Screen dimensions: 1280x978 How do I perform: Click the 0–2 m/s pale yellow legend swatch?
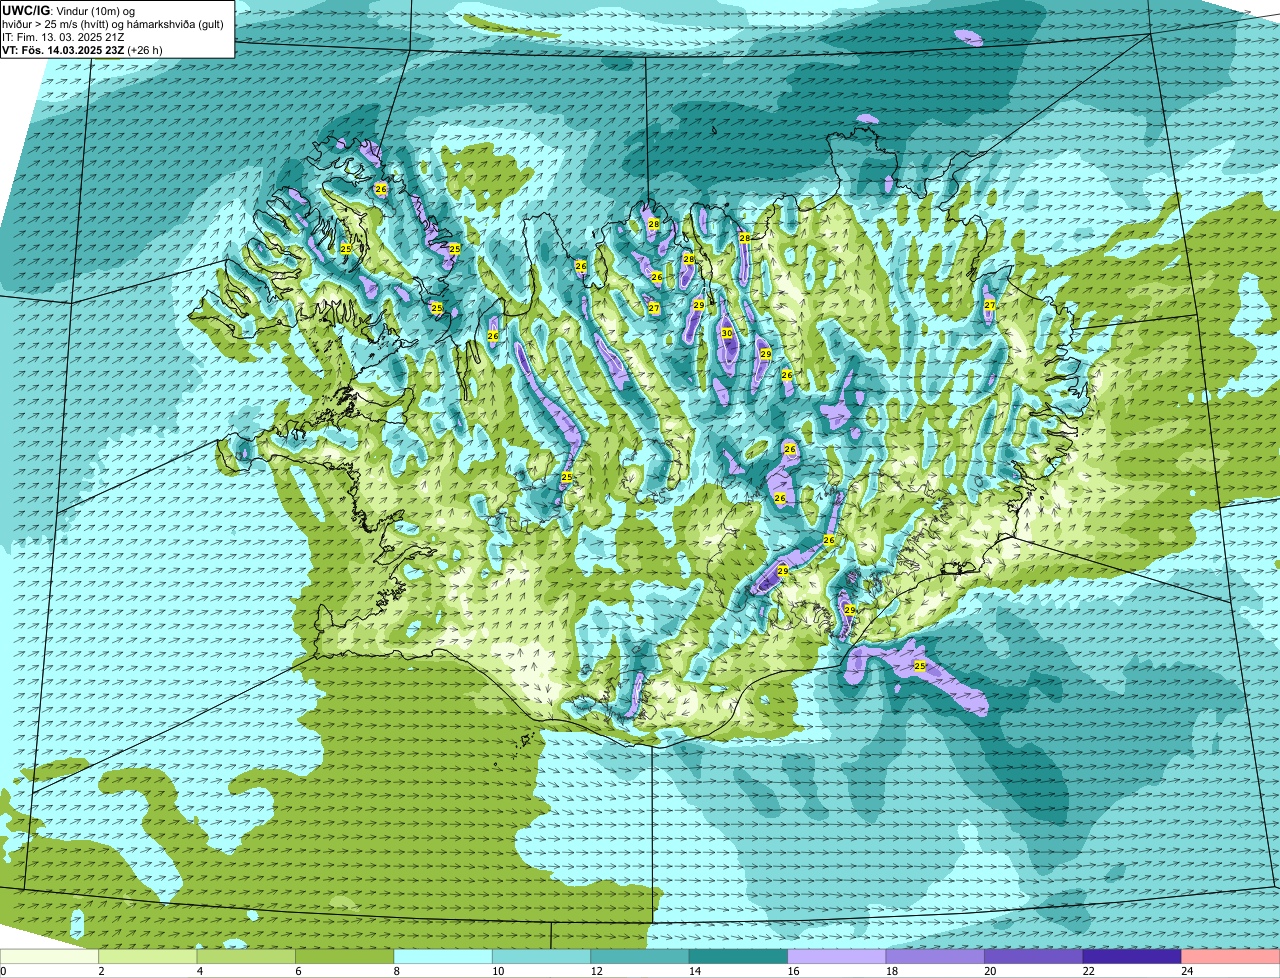pos(50,957)
